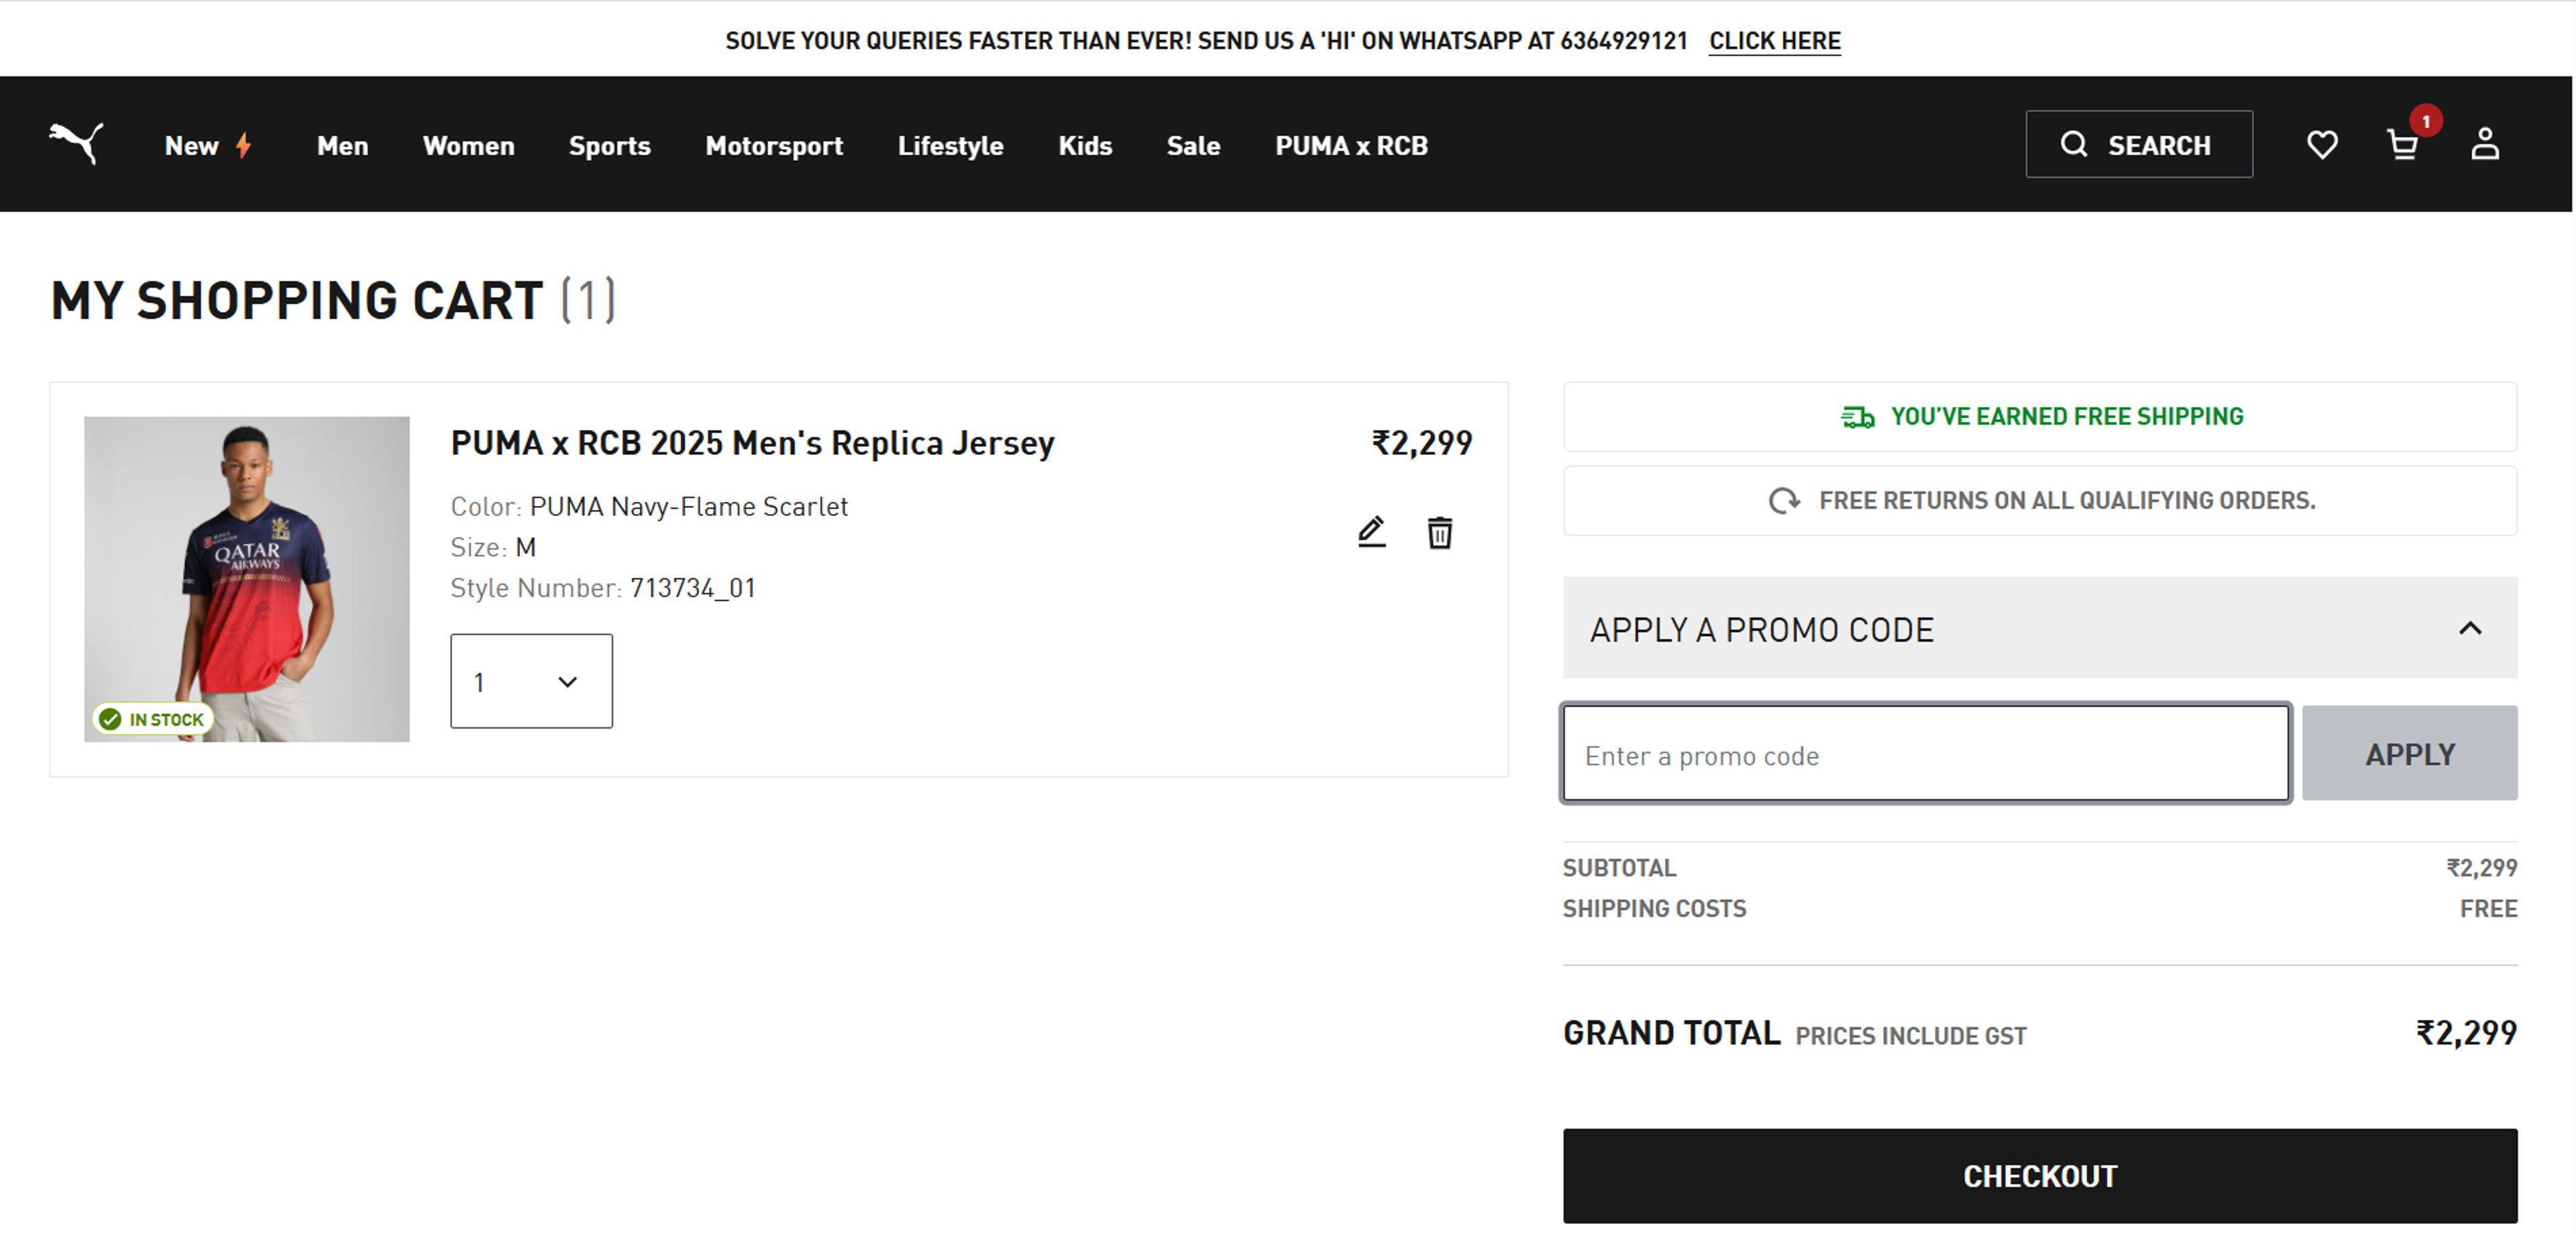The height and width of the screenshot is (1234, 2576).
Task: Edit the jersey item via pencil icon
Action: point(1371,532)
